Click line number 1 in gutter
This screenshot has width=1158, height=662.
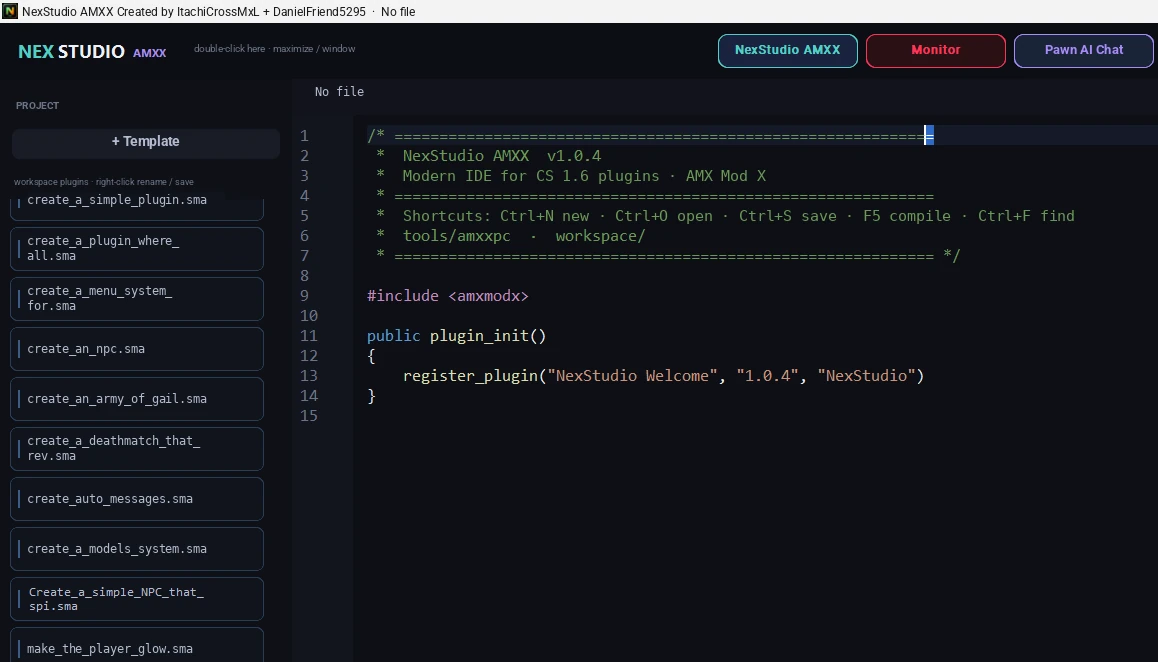304,136
